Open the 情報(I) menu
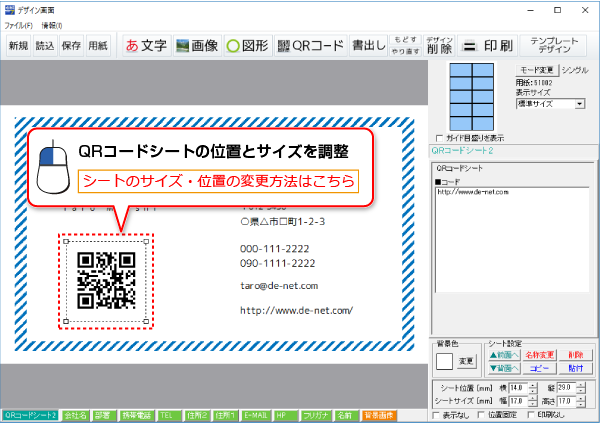Screen dimensions: 601x425 52,26
